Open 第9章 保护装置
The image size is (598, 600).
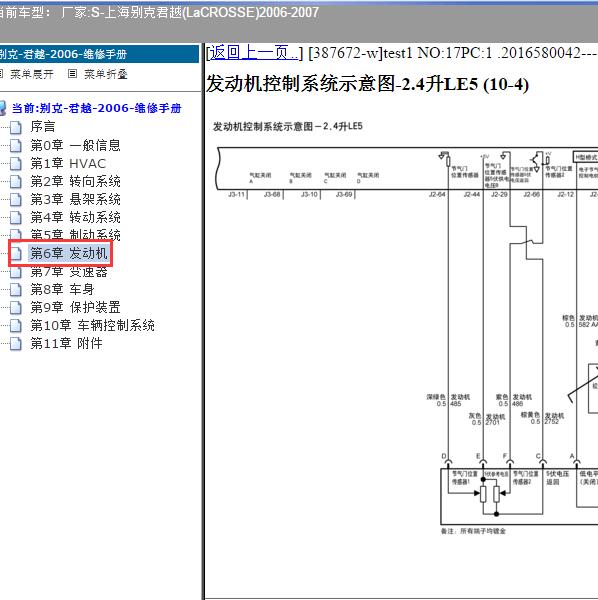(75, 307)
